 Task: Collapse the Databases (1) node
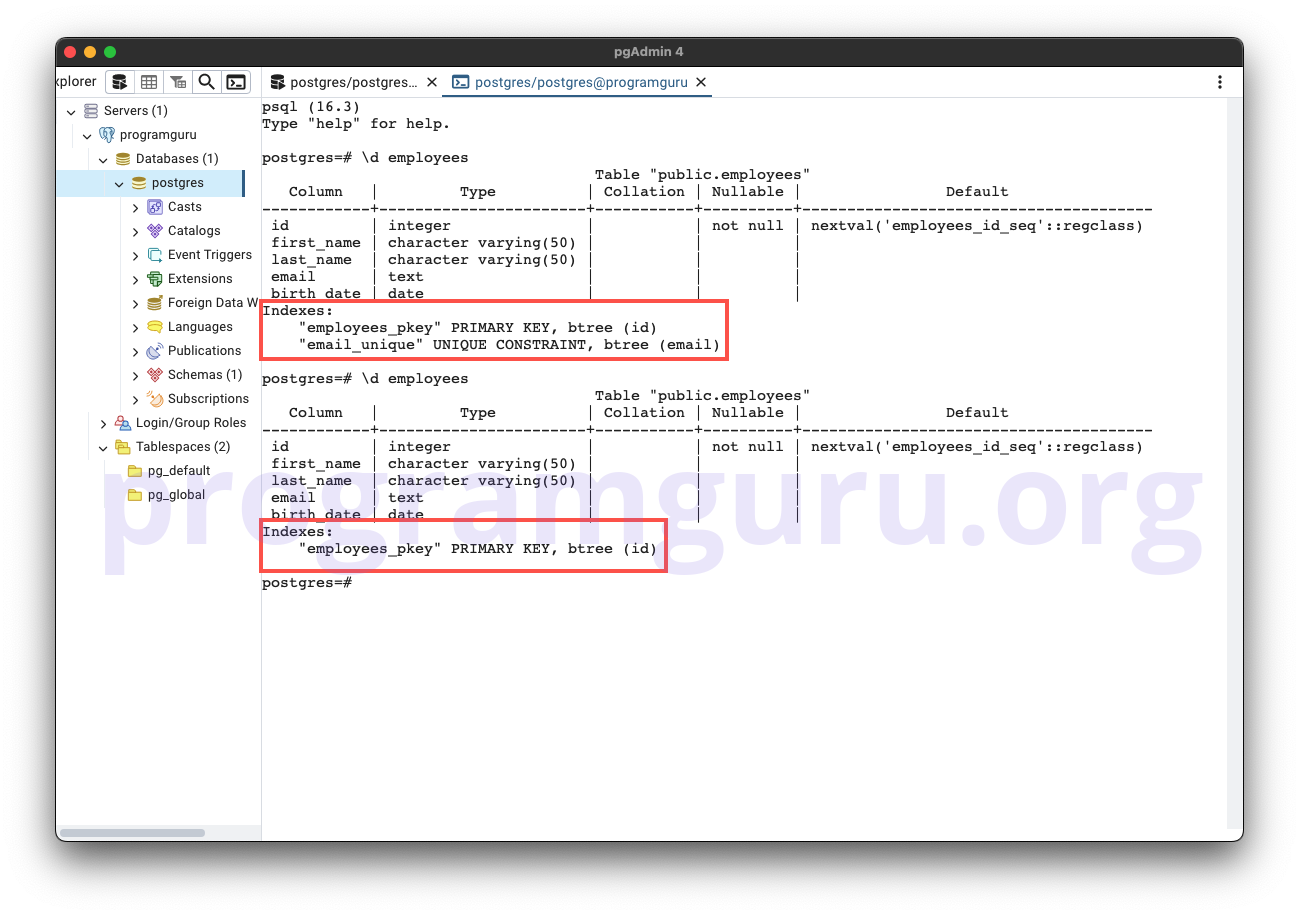click(x=103, y=159)
